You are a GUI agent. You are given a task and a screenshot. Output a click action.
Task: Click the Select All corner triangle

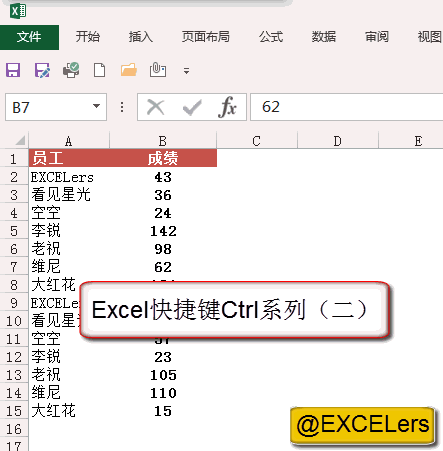tap(20, 140)
